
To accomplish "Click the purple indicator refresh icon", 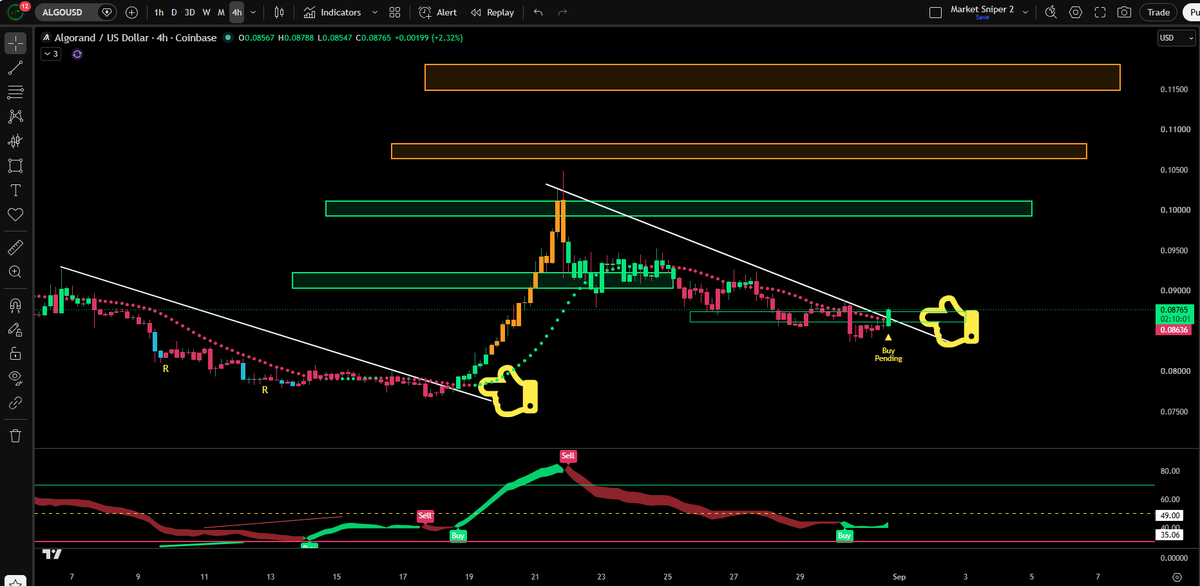I will (77, 54).
